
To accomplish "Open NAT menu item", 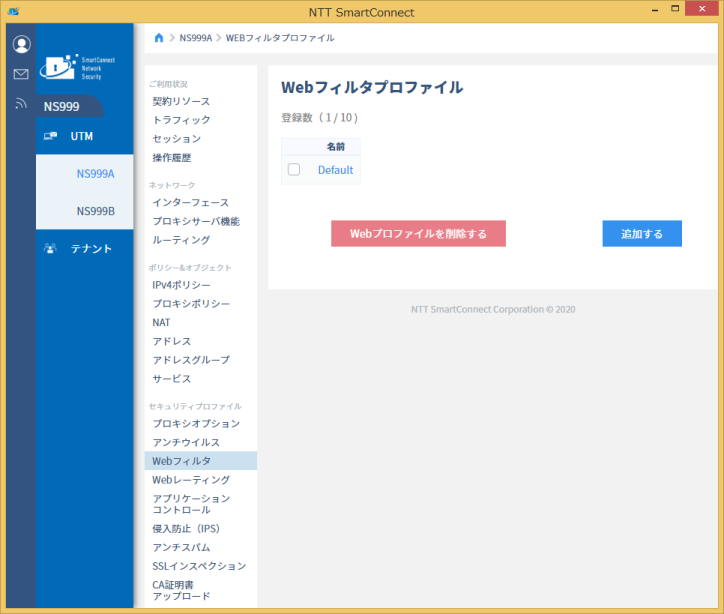I will [161, 322].
